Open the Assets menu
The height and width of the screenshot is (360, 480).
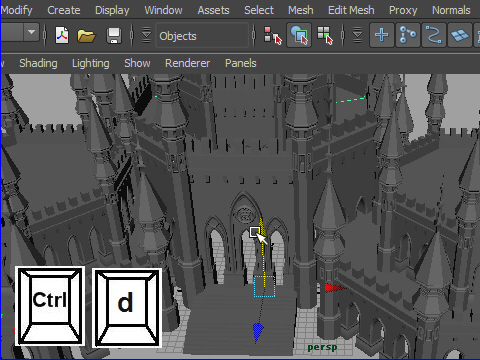(213, 10)
